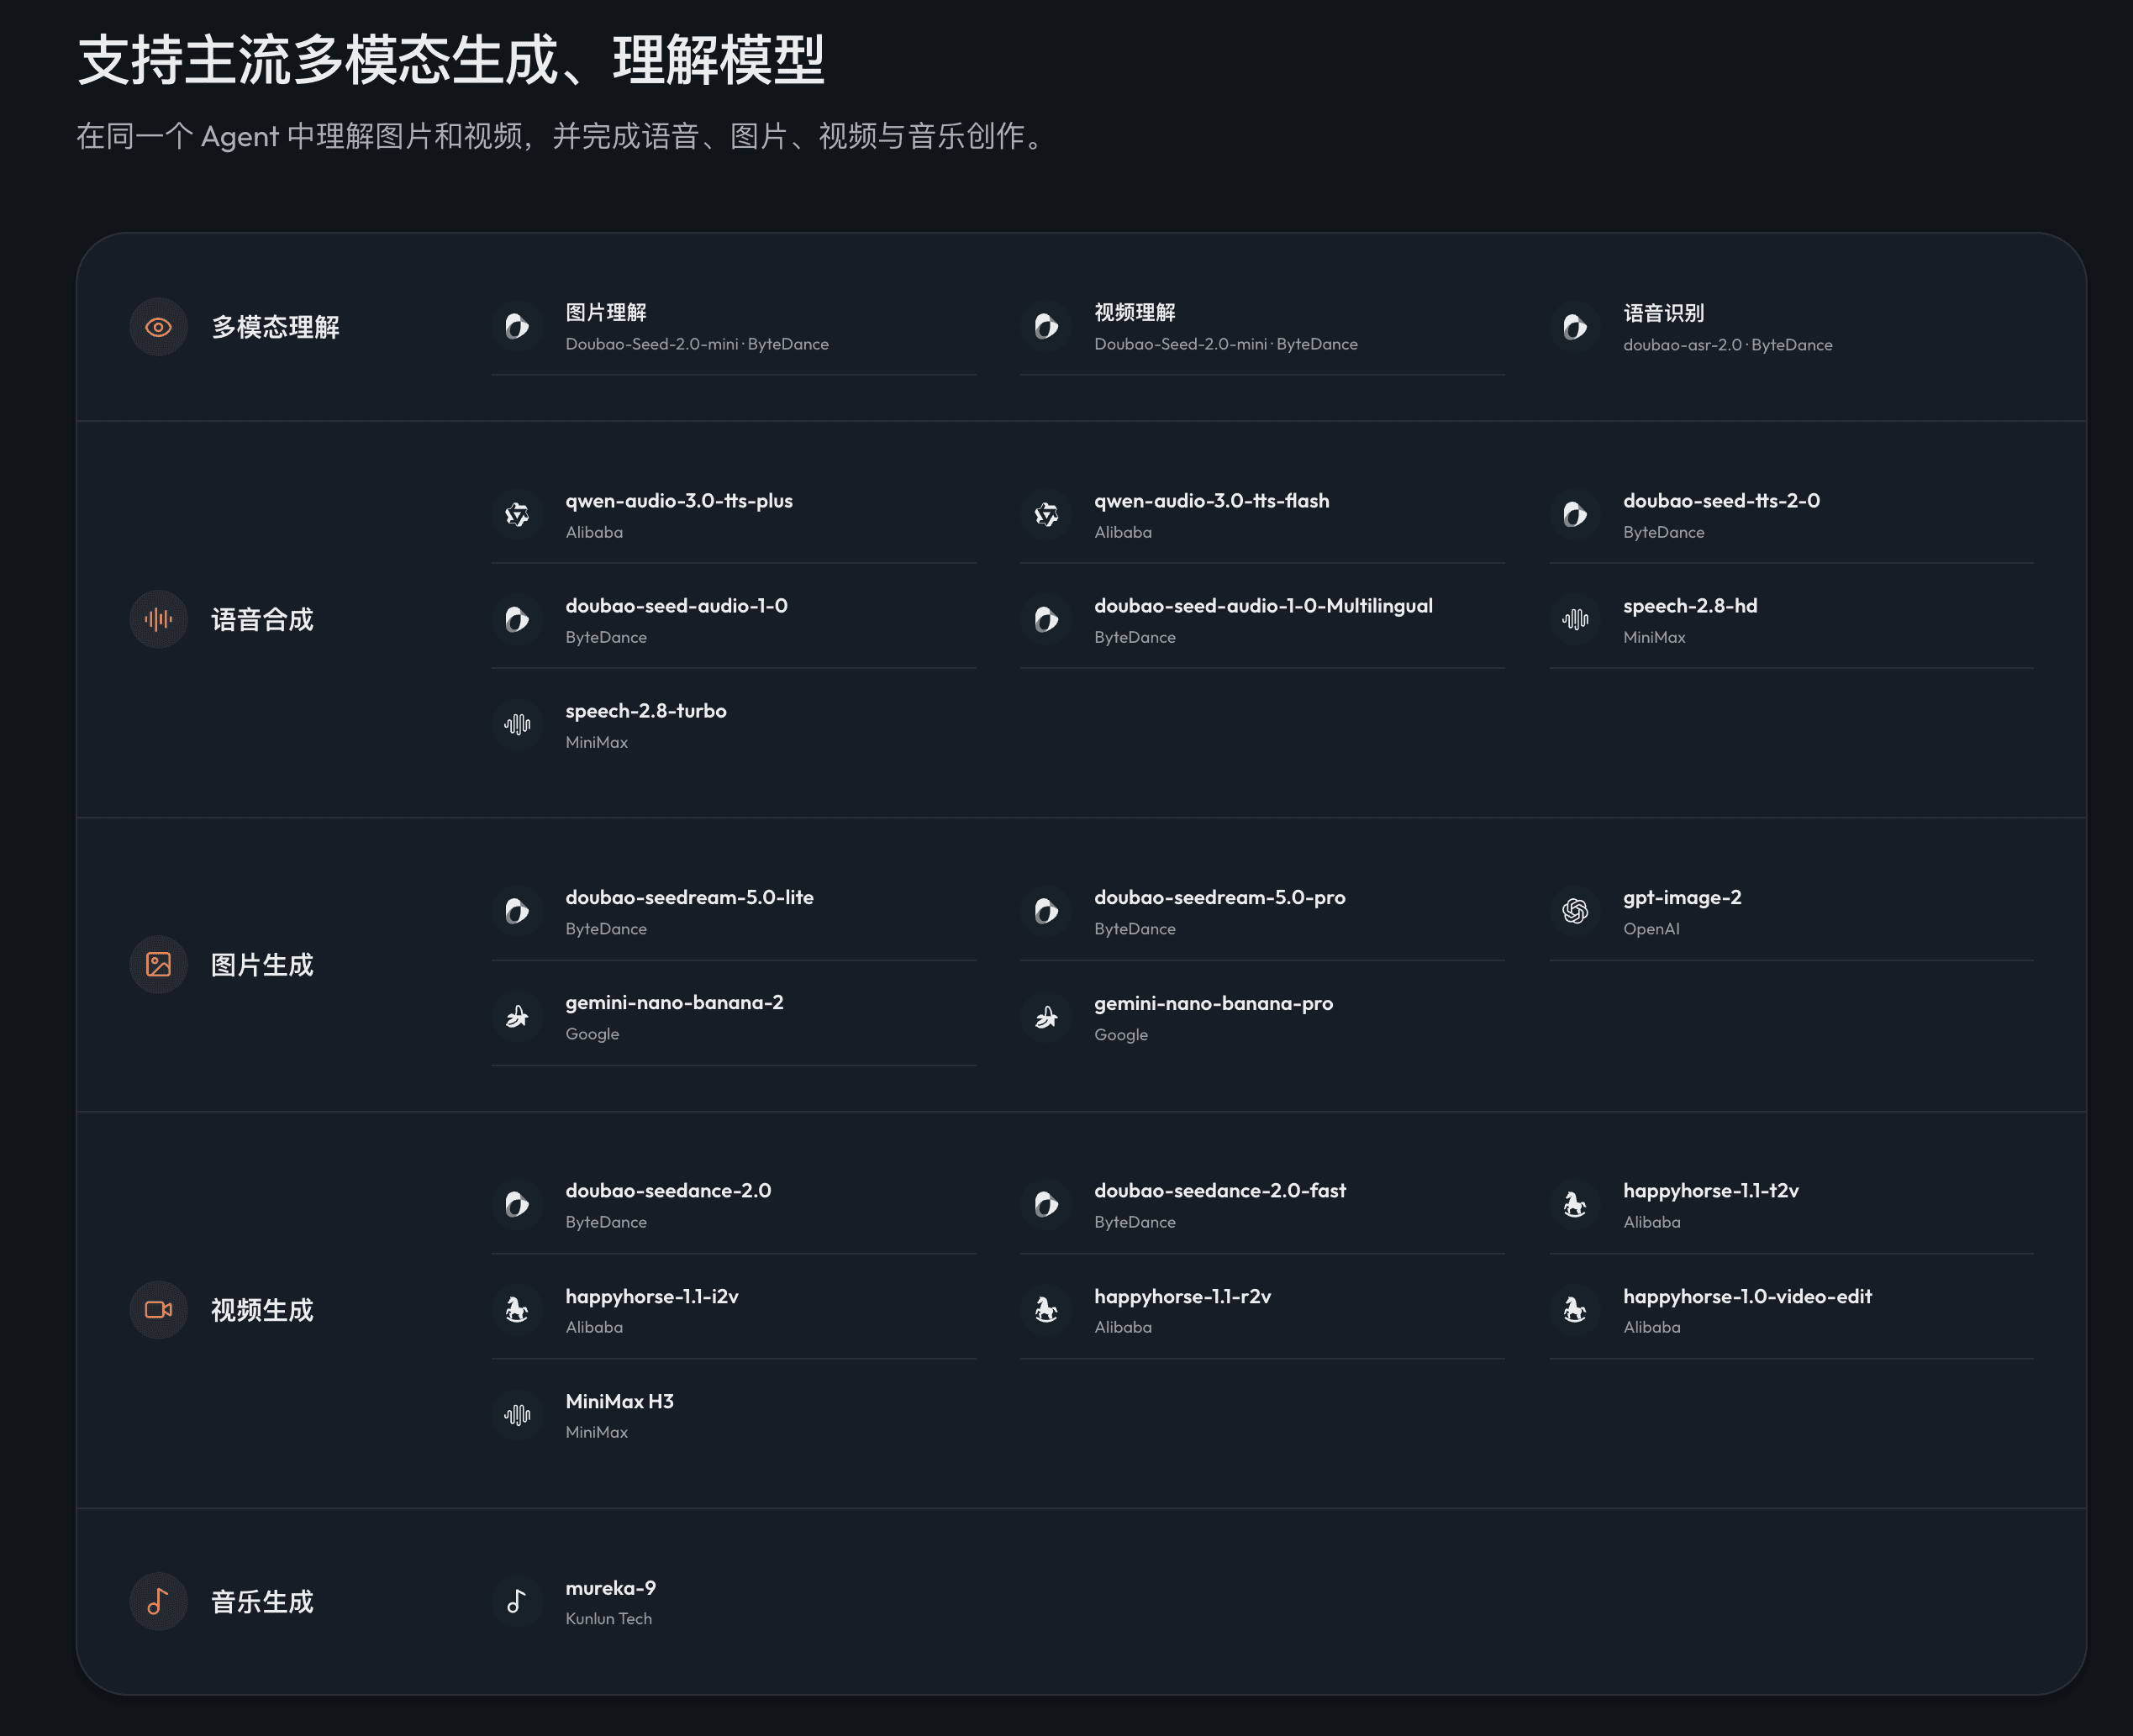
Task: Click the OpenAI icon for gpt-image-2
Action: pyautogui.click(x=1575, y=912)
